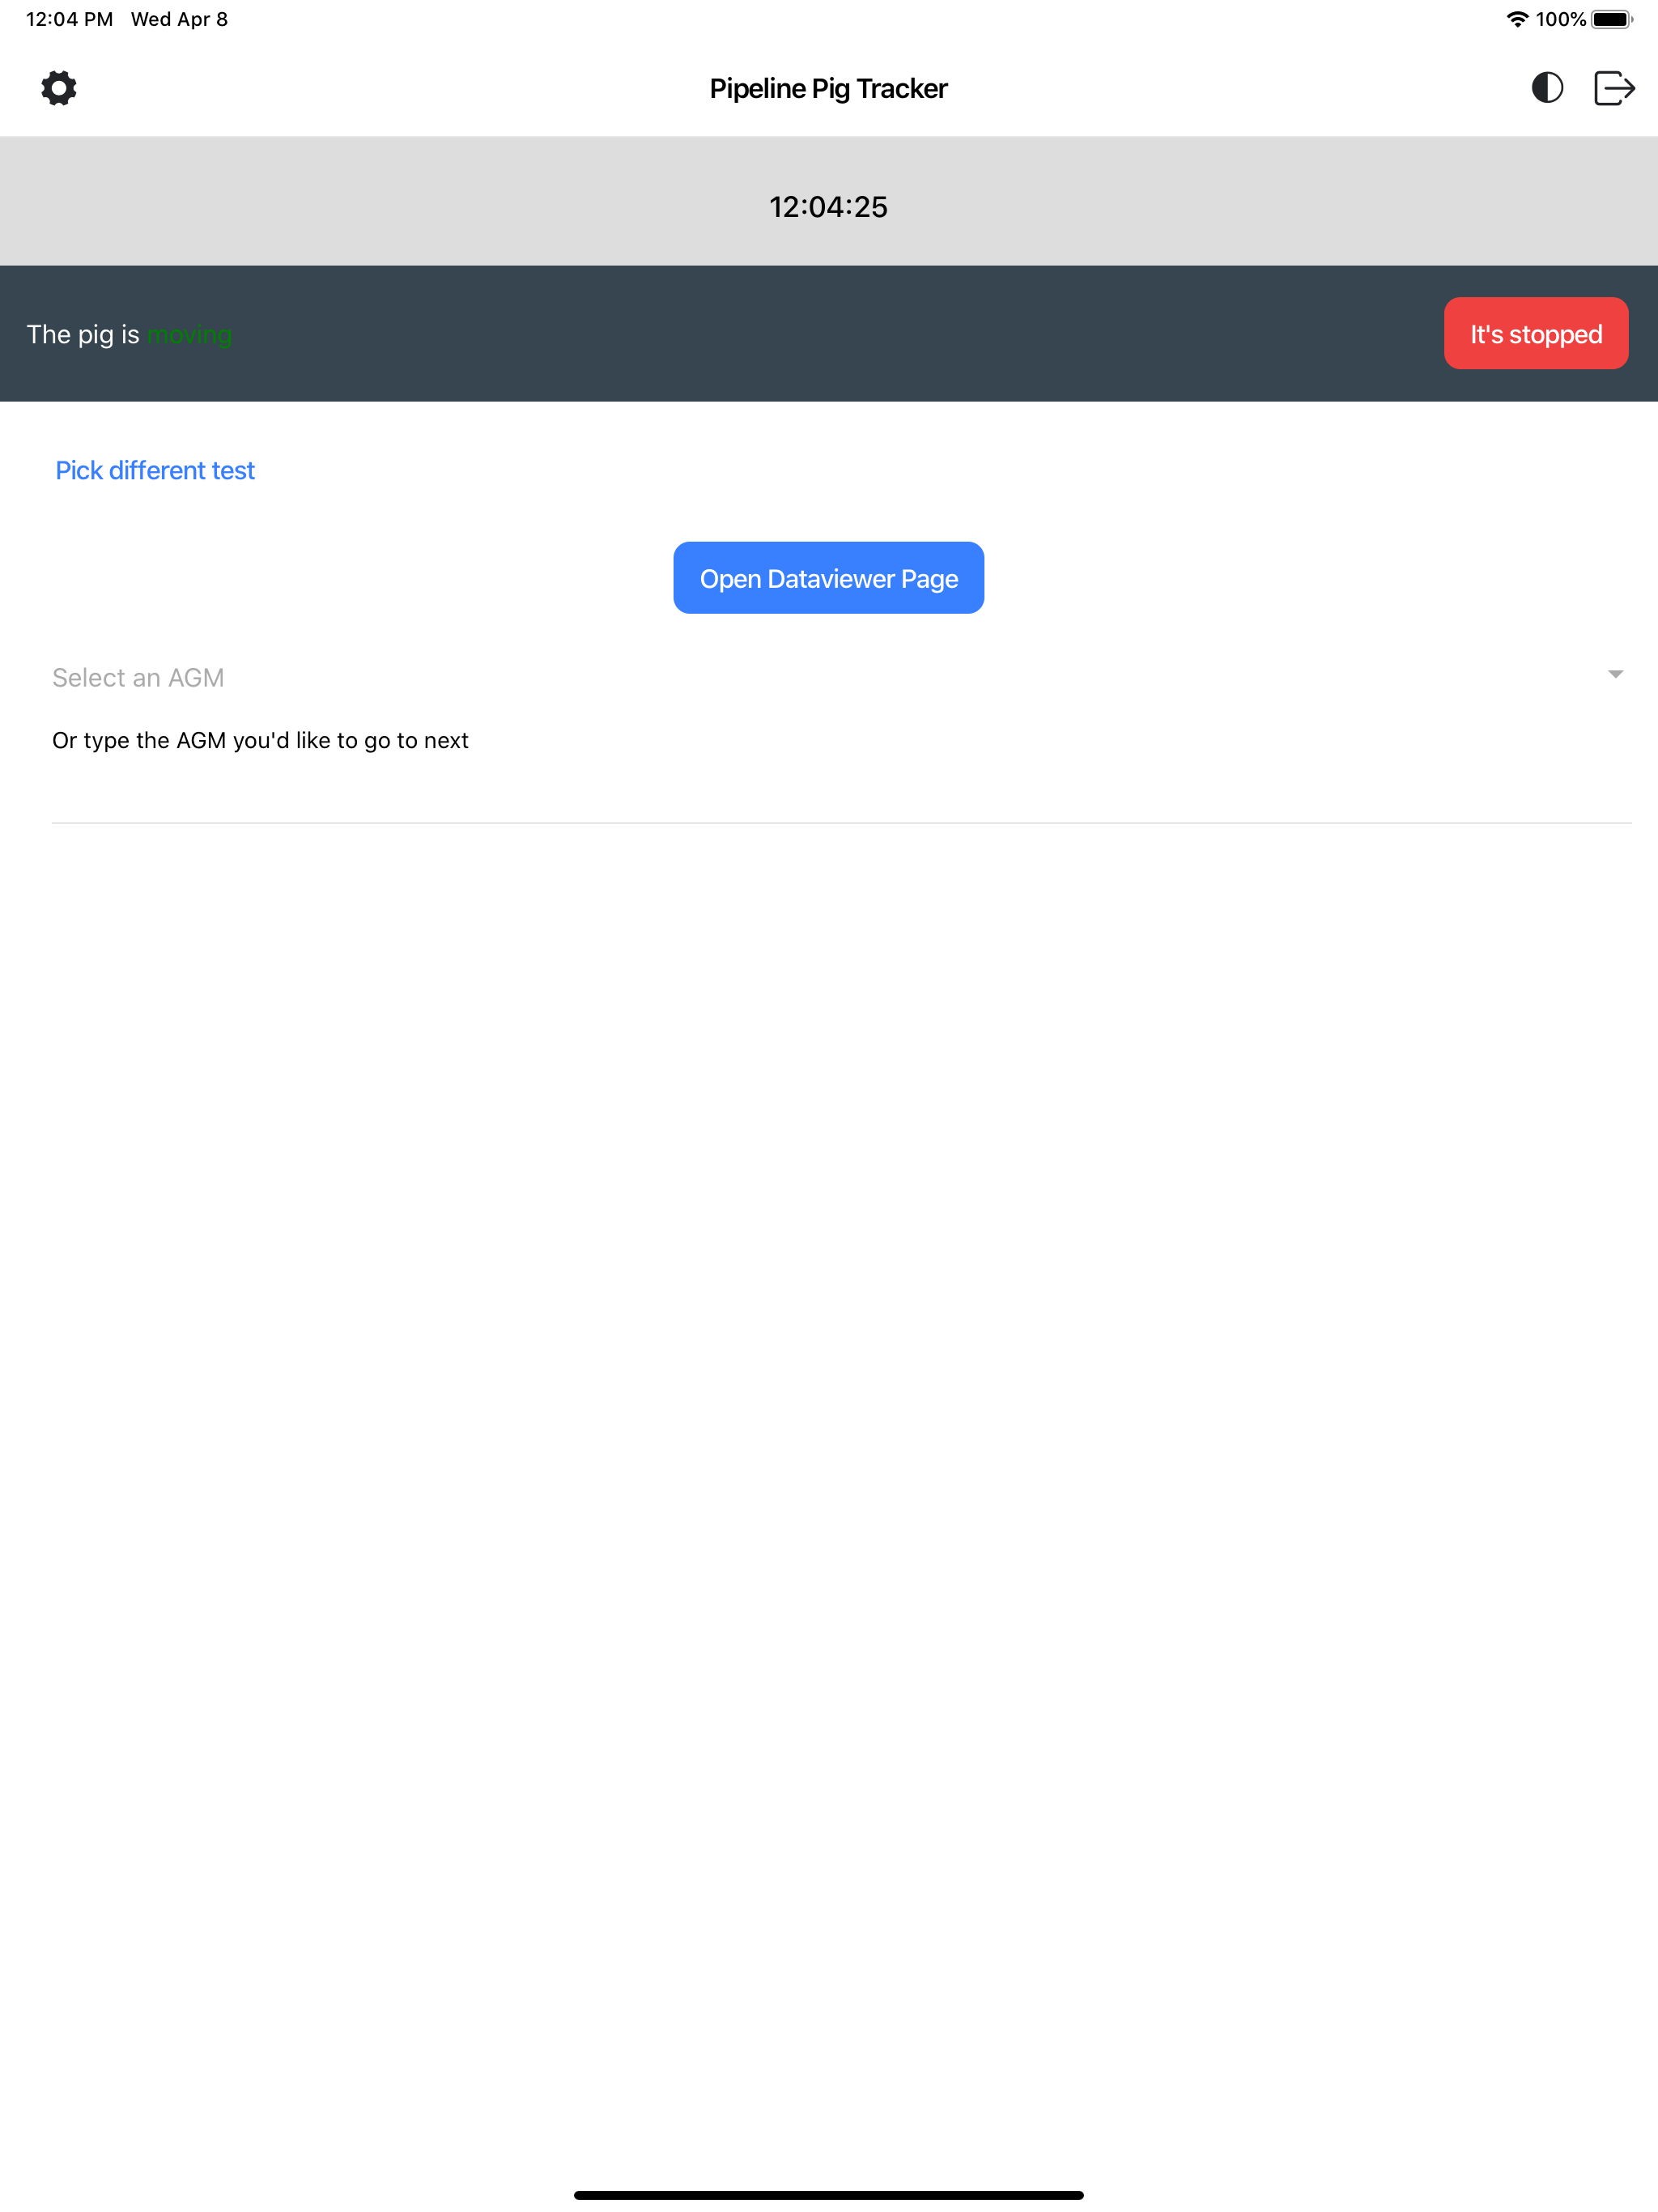The image size is (1658, 2212).
Task: Tap the "Wed Apr 8" date
Action: click(x=179, y=19)
